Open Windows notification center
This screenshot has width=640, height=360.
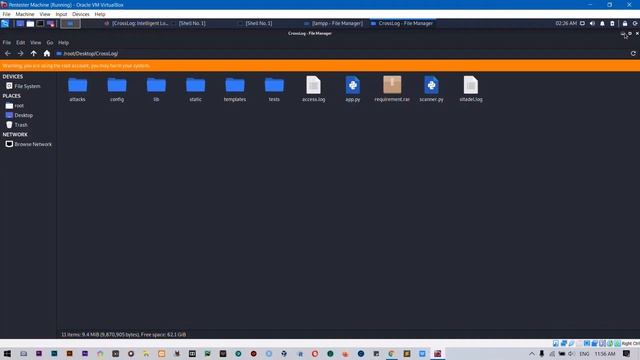[x=627, y=354]
